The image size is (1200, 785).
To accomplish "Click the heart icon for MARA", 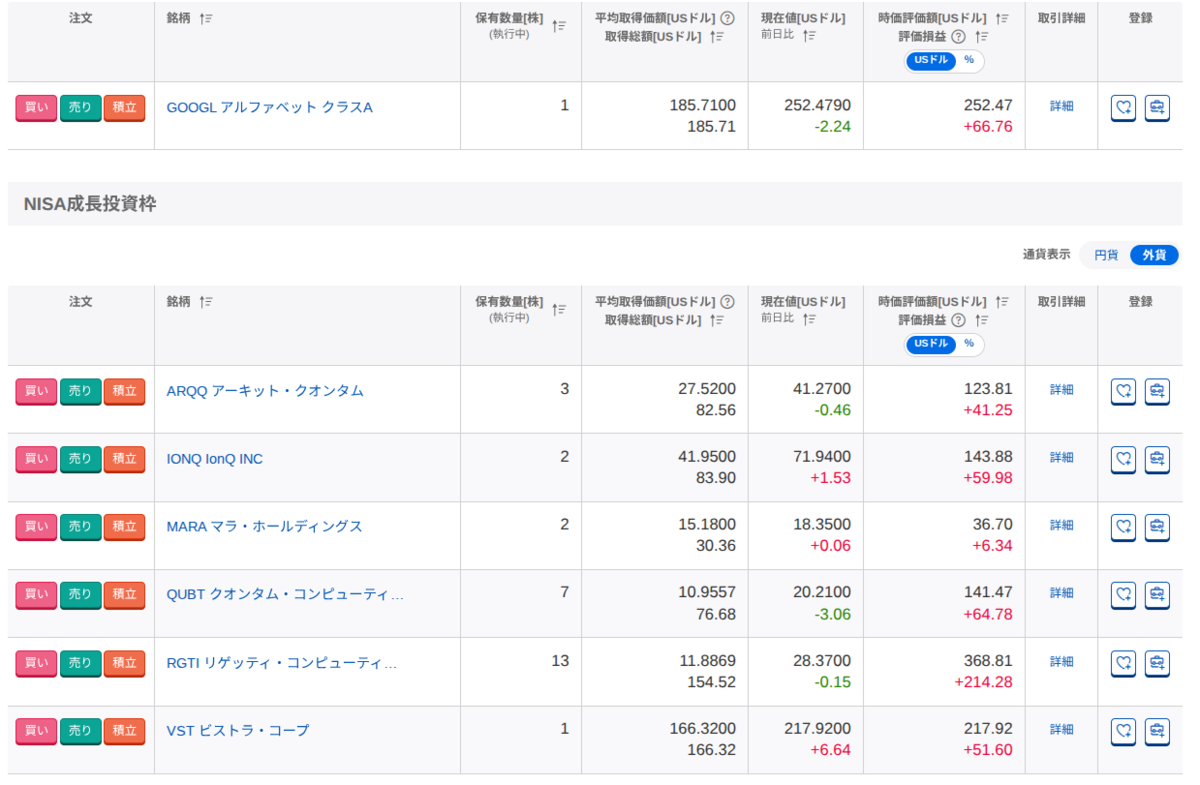I will click(1123, 528).
